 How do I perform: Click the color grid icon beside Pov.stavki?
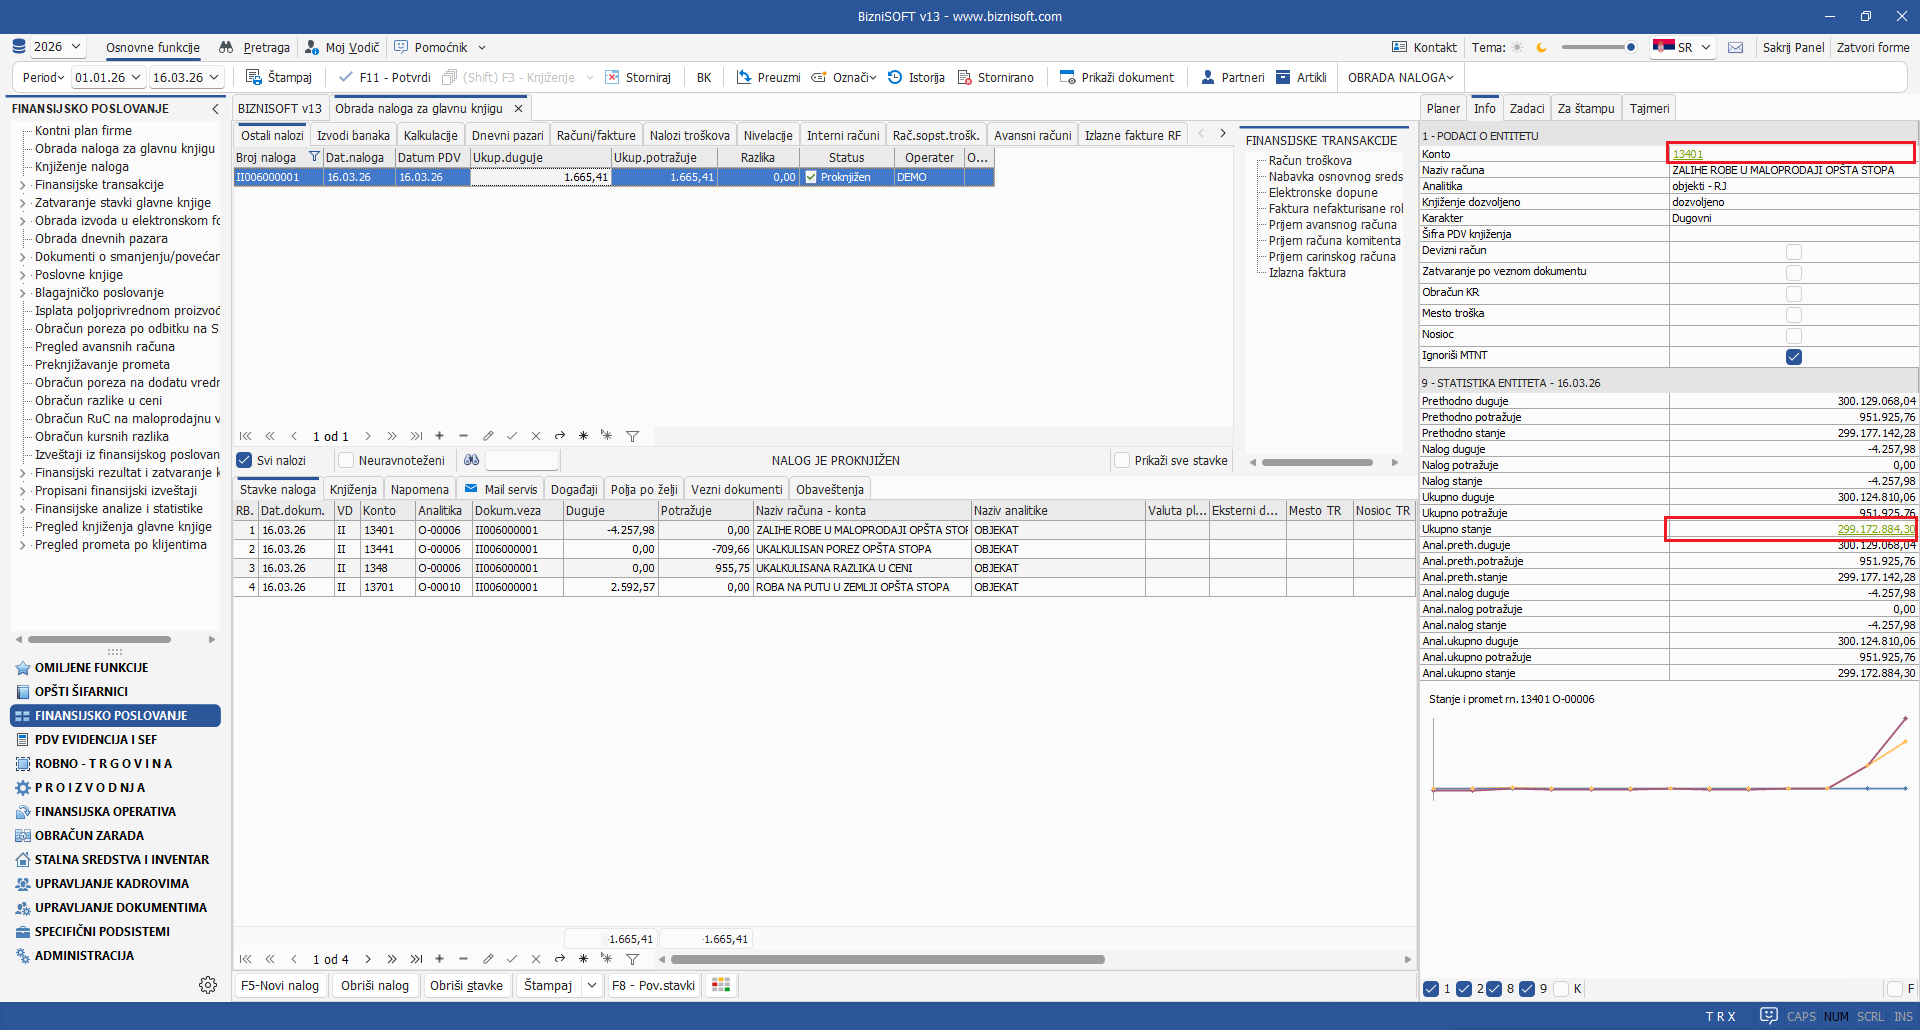click(x=720, y=985)
